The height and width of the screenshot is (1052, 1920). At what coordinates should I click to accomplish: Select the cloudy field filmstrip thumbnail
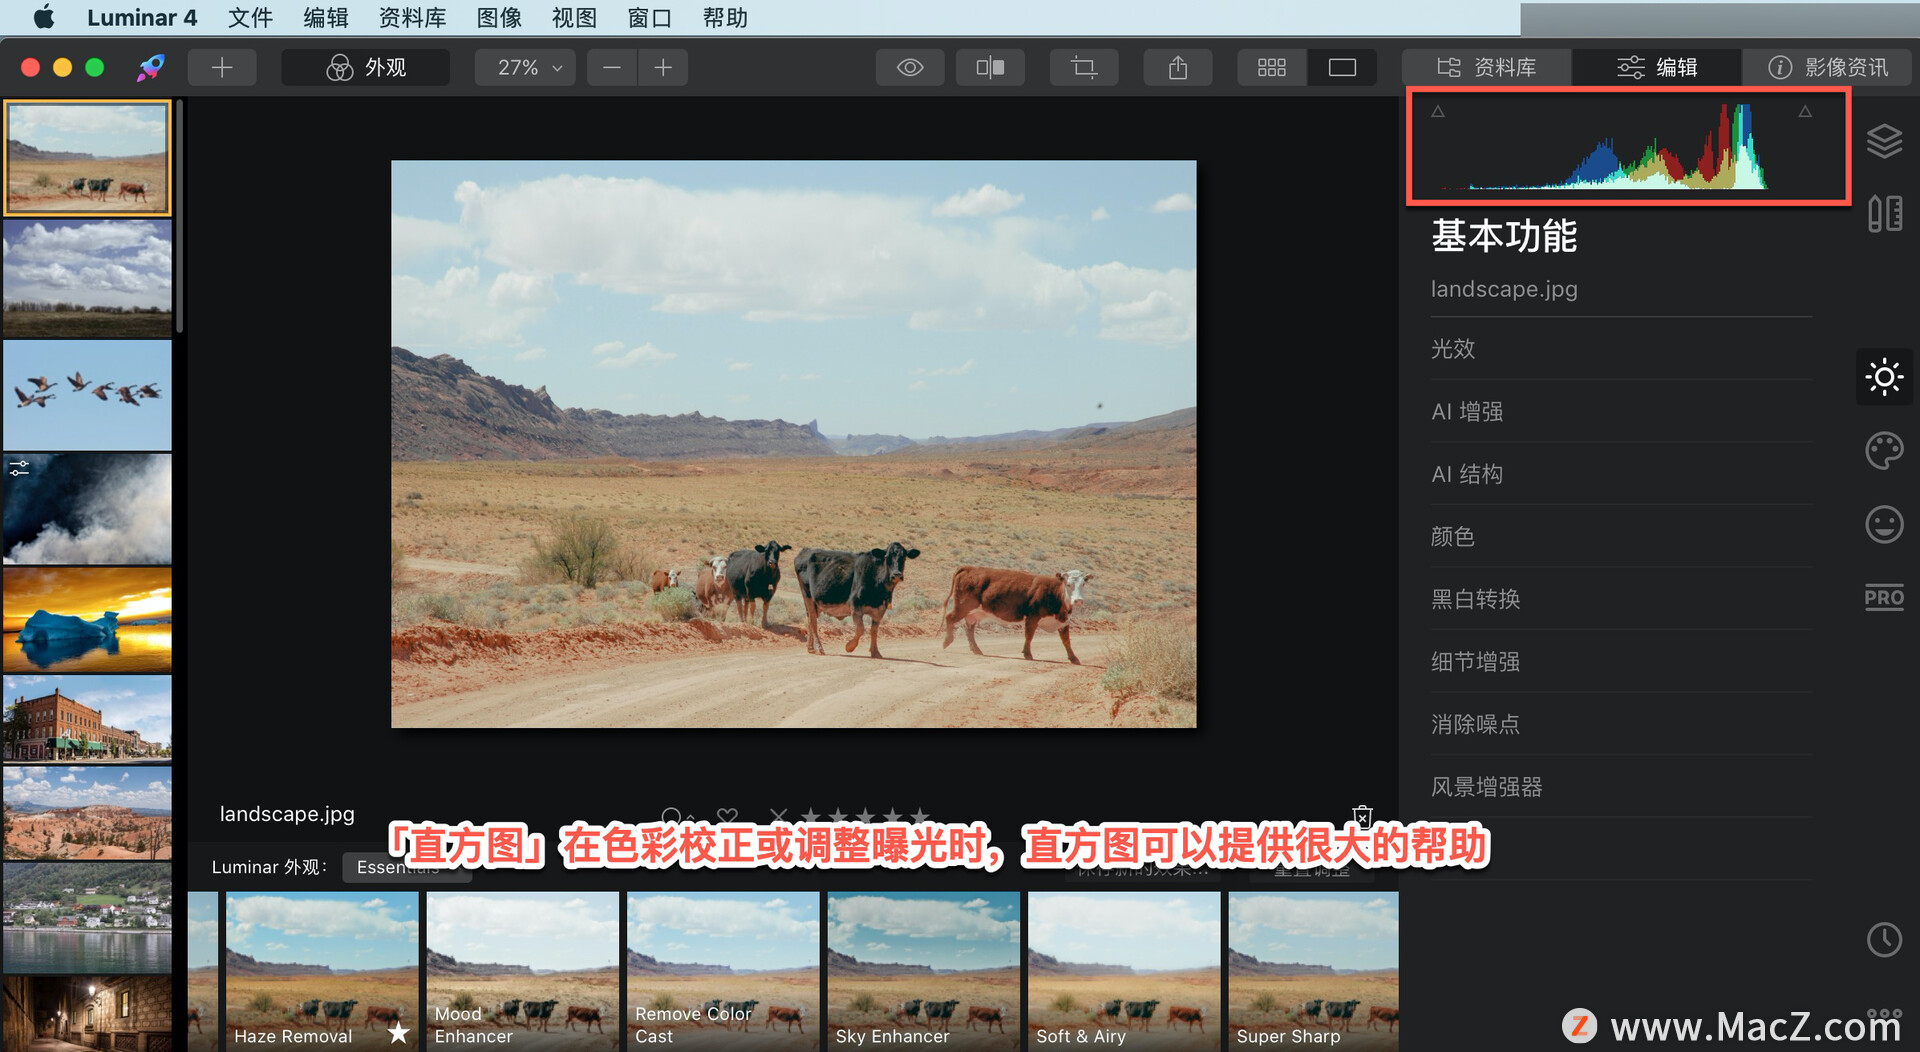tap(87, 278)
